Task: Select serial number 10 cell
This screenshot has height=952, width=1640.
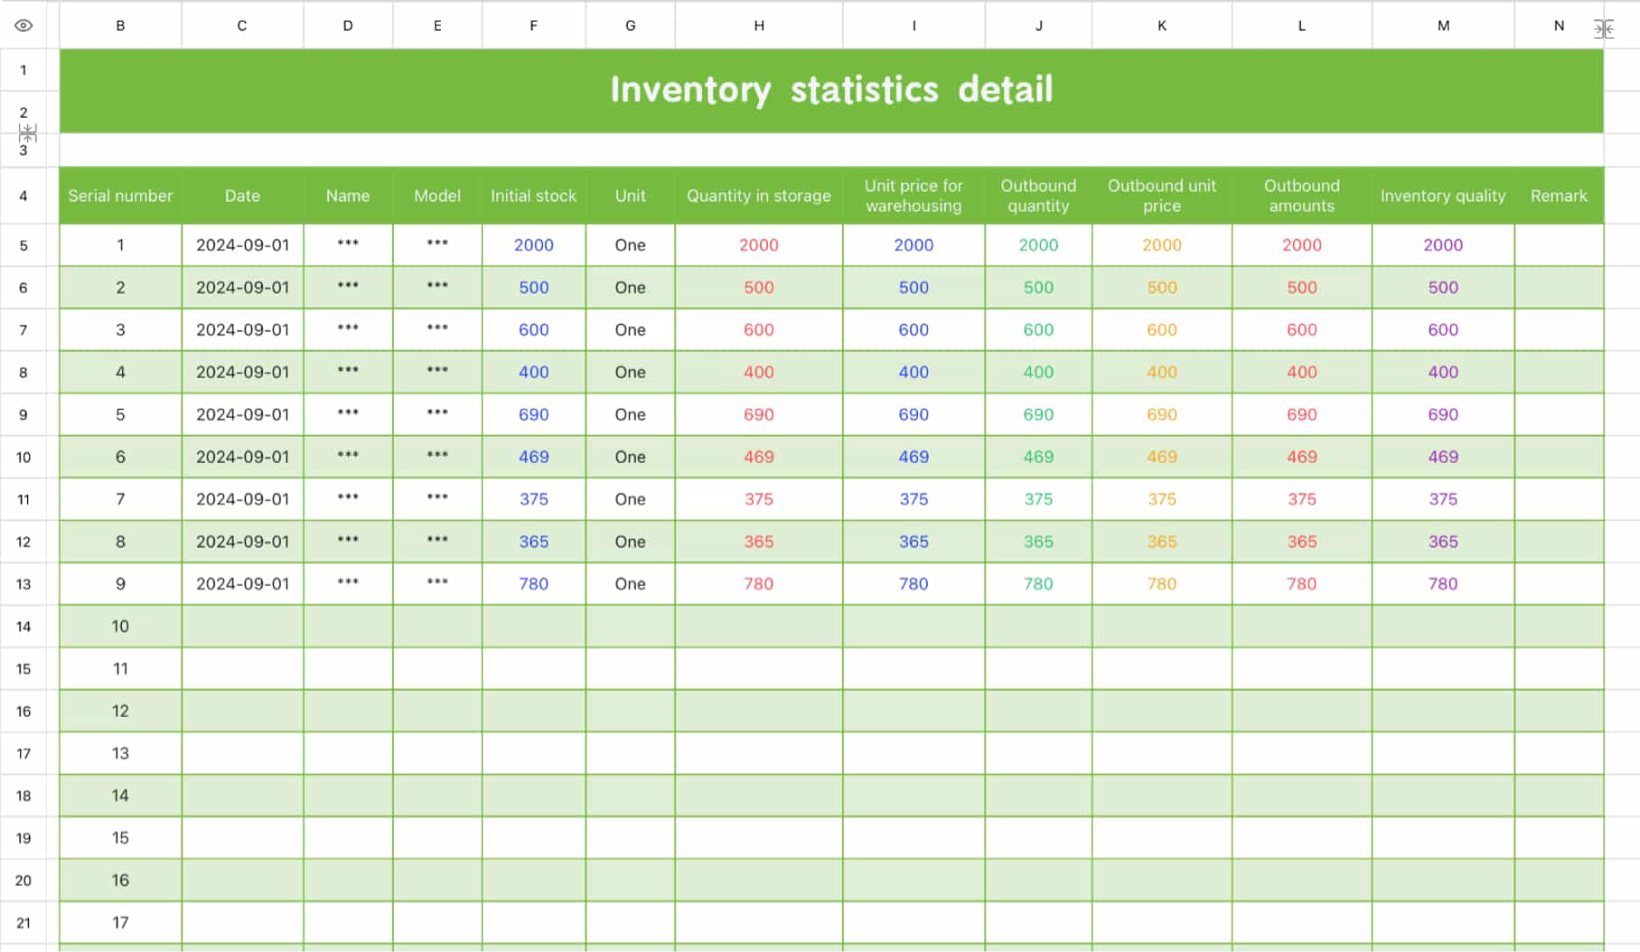Action: pyautogui.click(x=120, y=626)
